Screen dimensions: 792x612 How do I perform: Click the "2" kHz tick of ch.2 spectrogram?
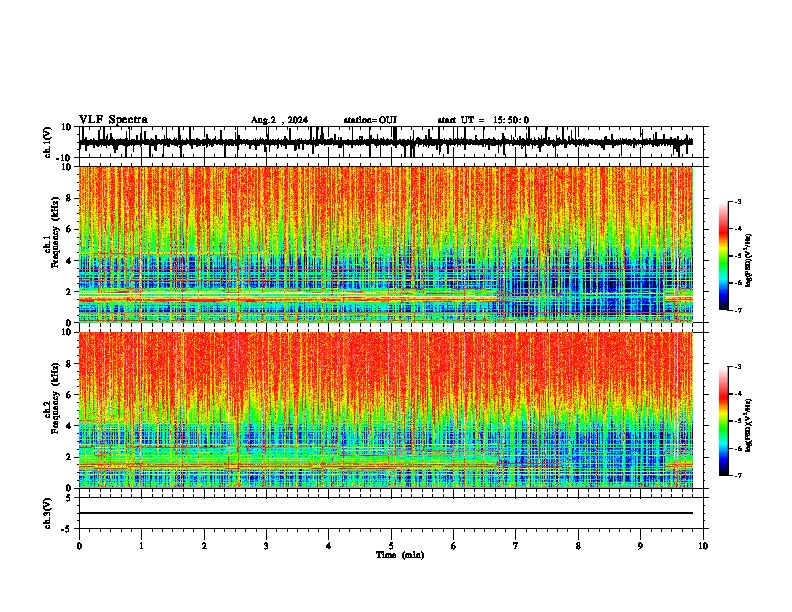(70, 457)
